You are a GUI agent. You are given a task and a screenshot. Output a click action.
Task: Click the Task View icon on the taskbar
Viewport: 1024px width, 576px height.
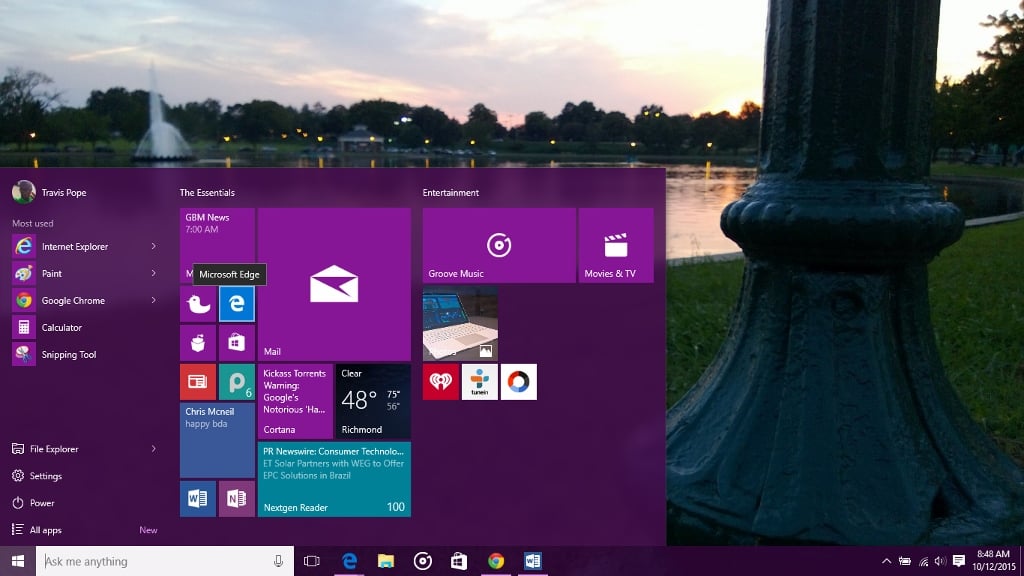[313, 561]
